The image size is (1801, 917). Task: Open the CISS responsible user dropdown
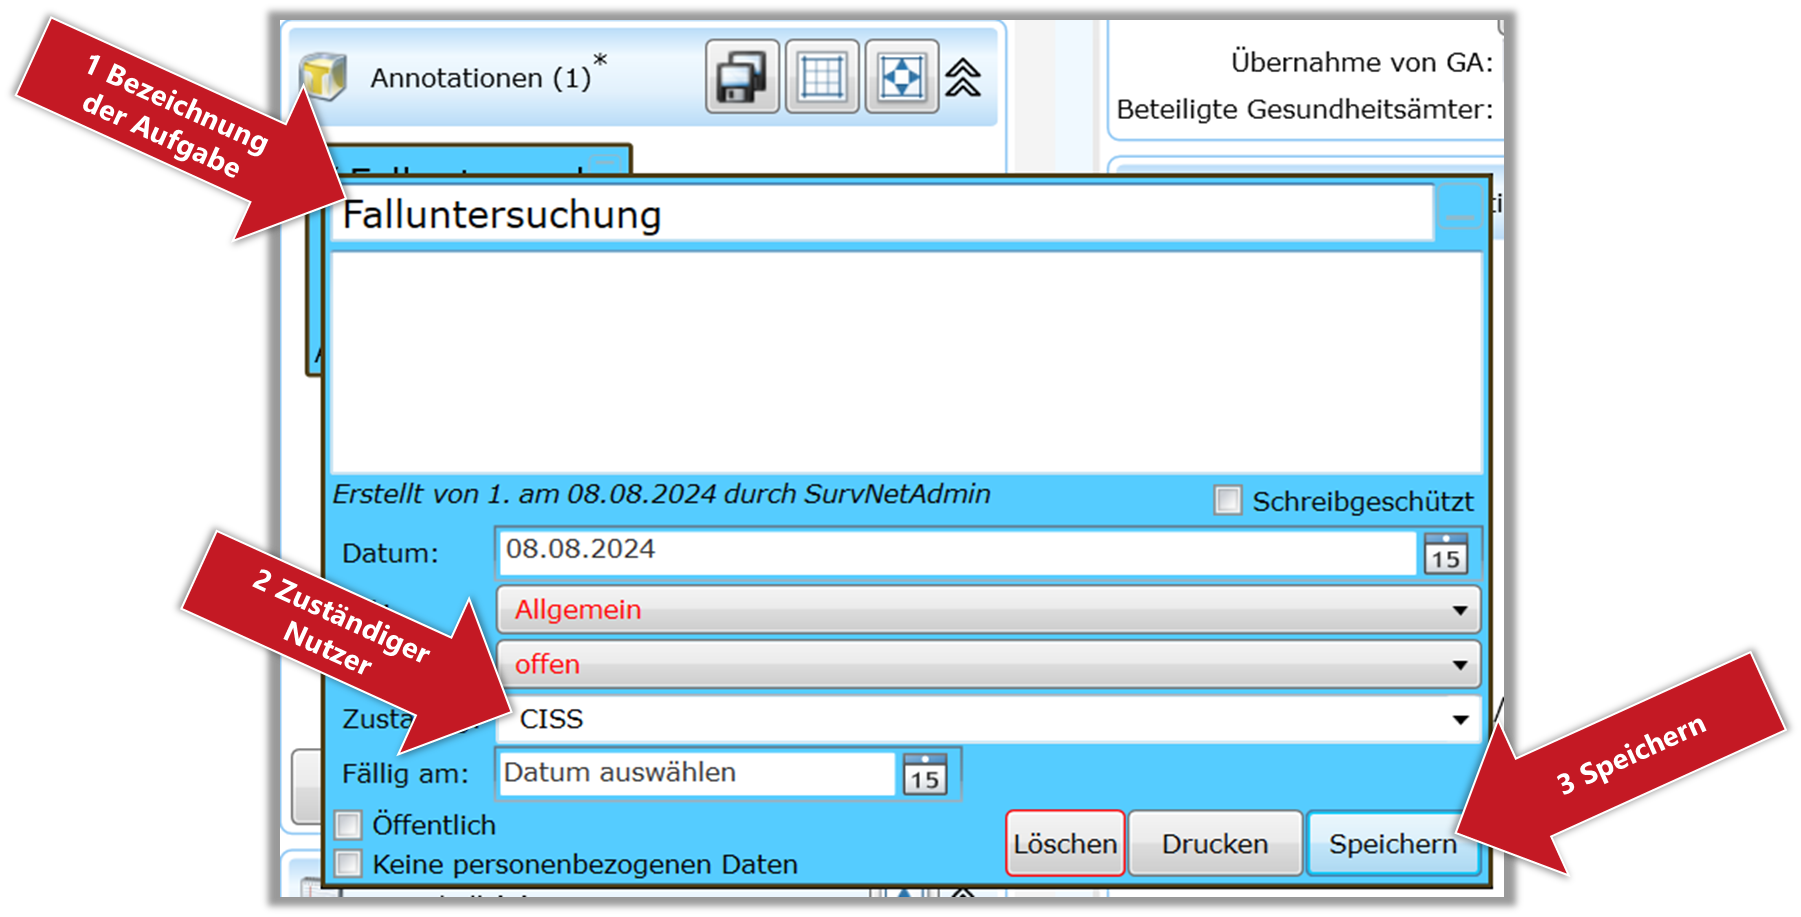[987, 720]
